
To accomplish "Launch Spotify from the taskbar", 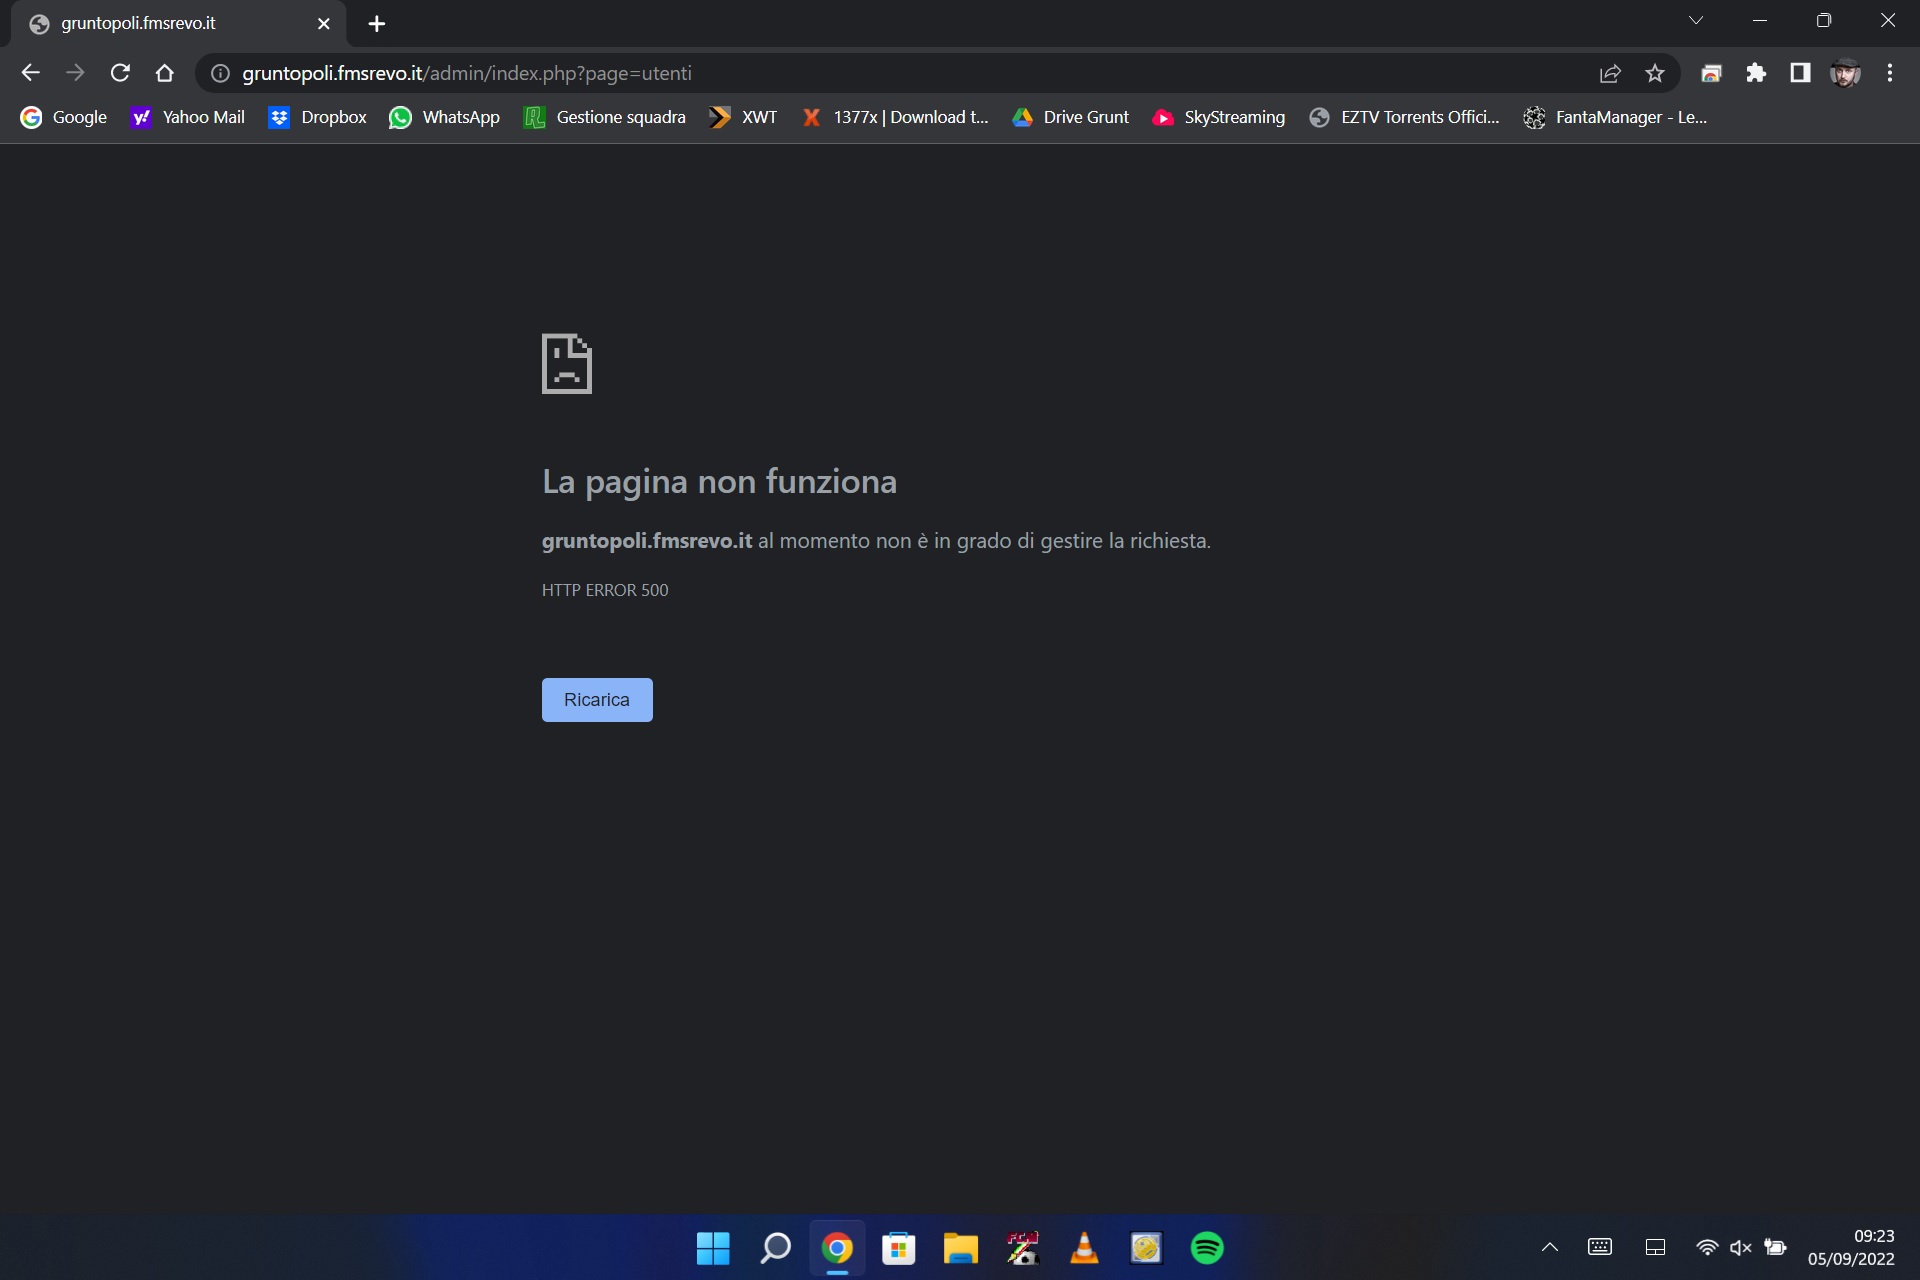I will pos(1207,1248).
